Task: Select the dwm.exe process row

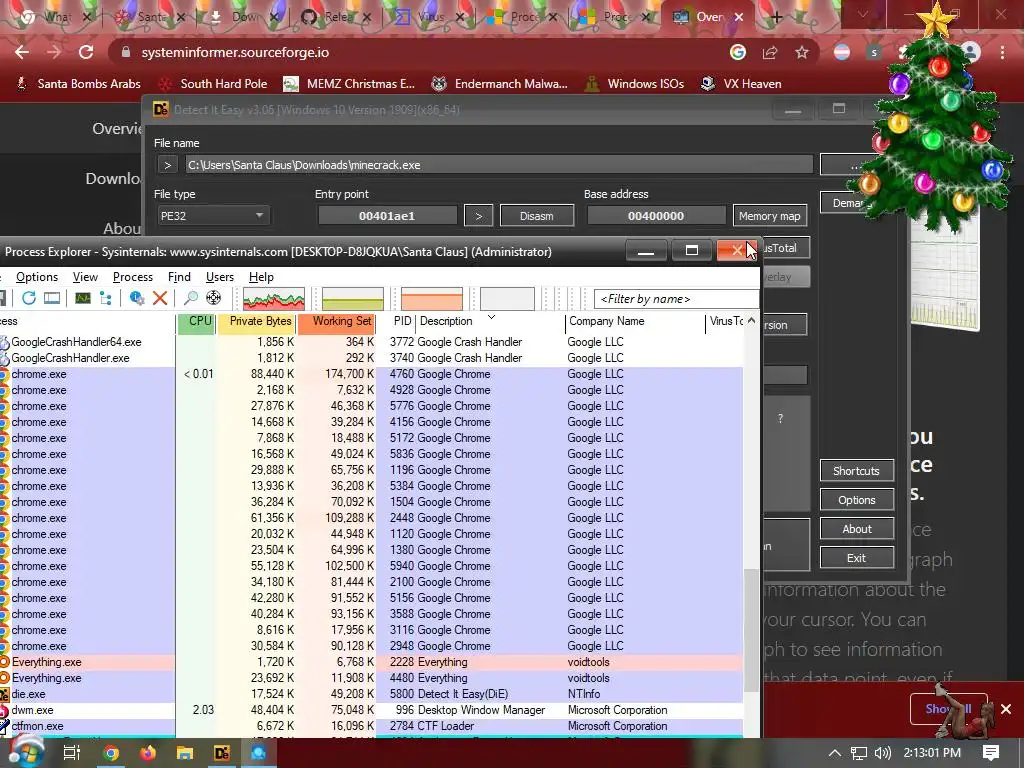Action: (371, 710)
